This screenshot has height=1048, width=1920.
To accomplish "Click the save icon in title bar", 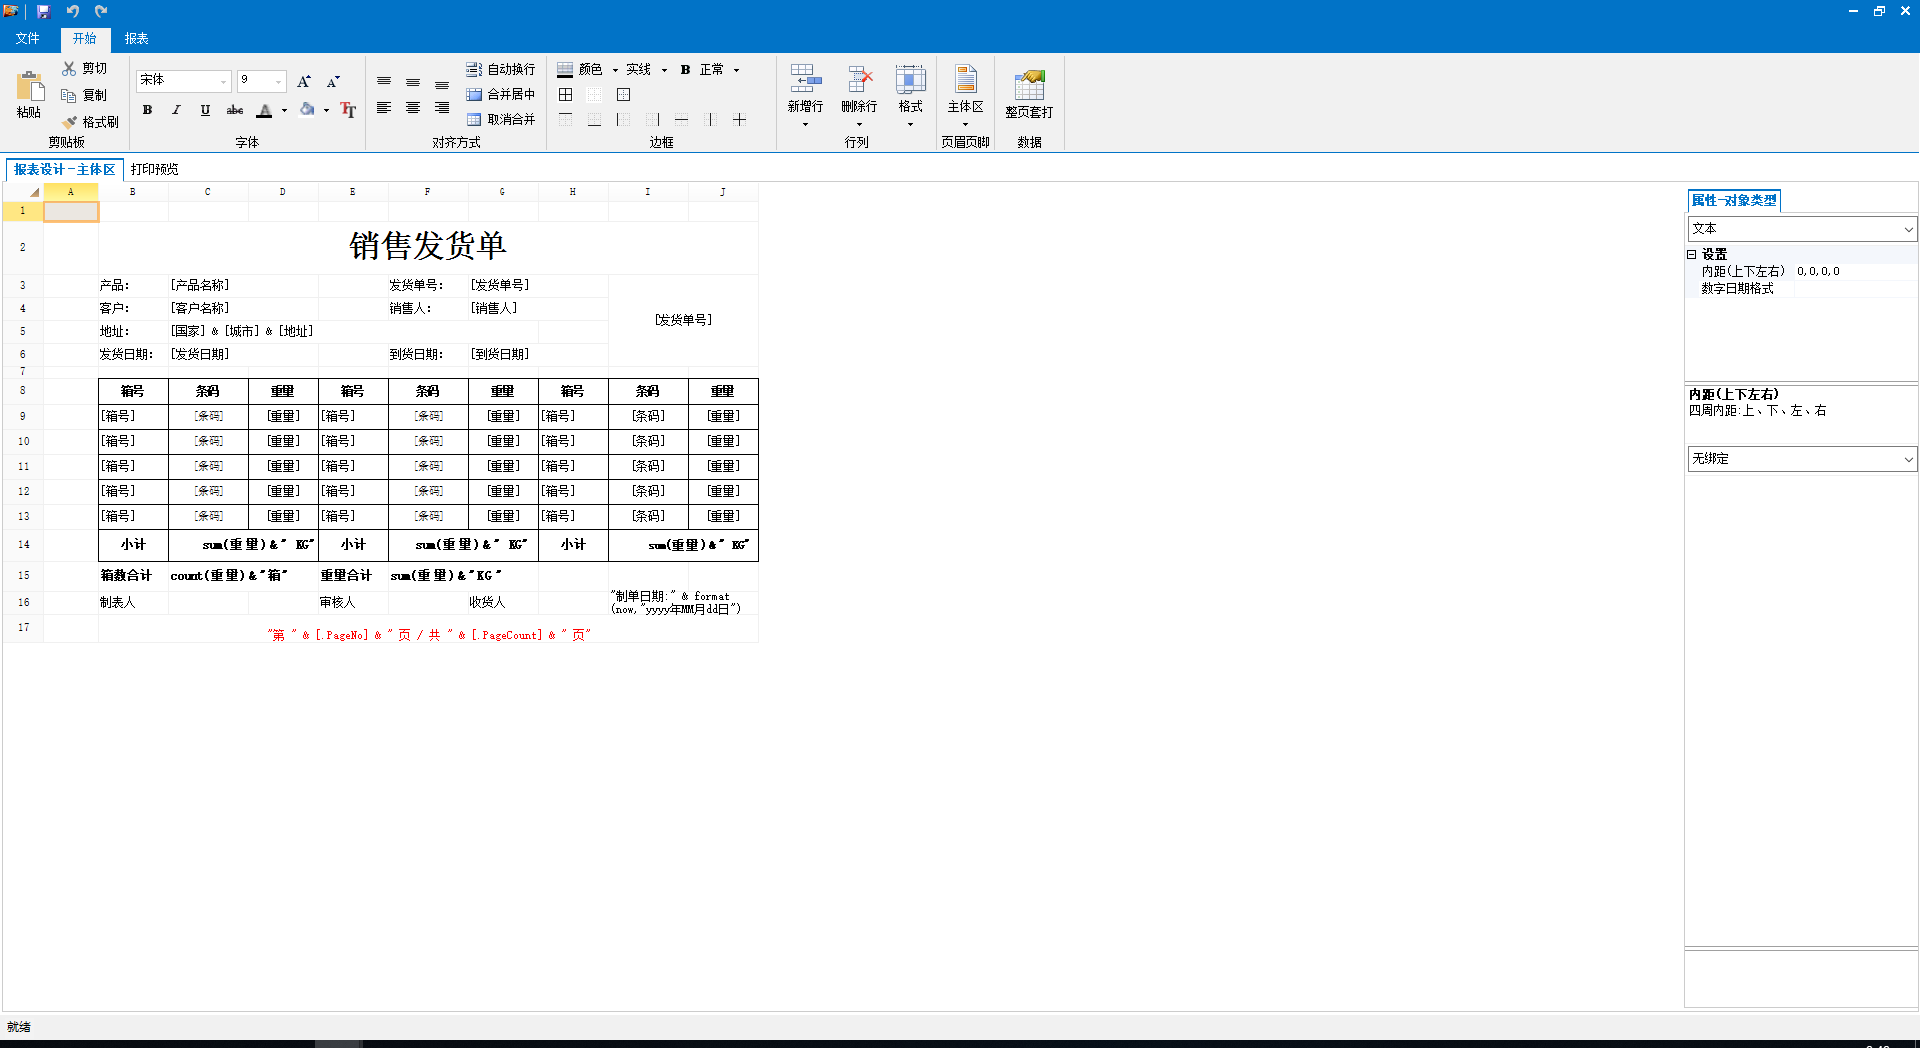I will pos(43,11).
